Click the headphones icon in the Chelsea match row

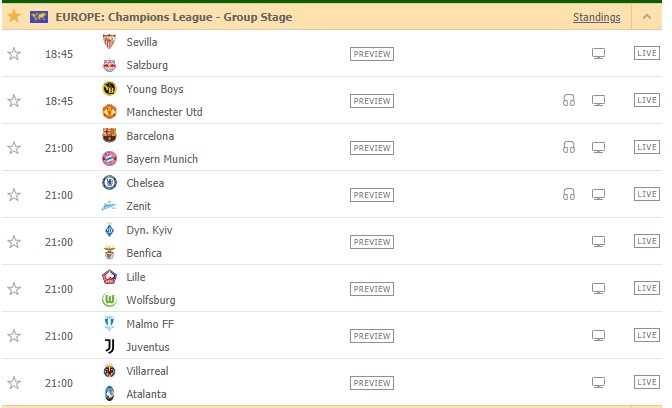click(569, 195)
